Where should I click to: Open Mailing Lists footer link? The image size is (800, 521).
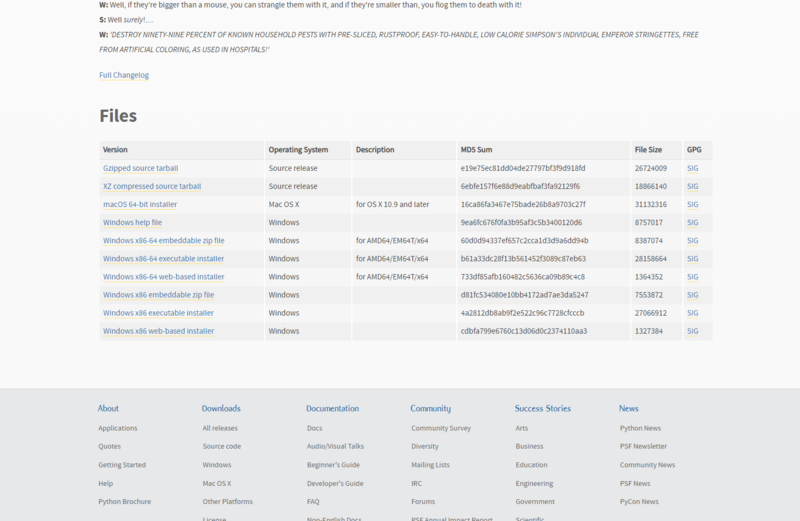431,465
